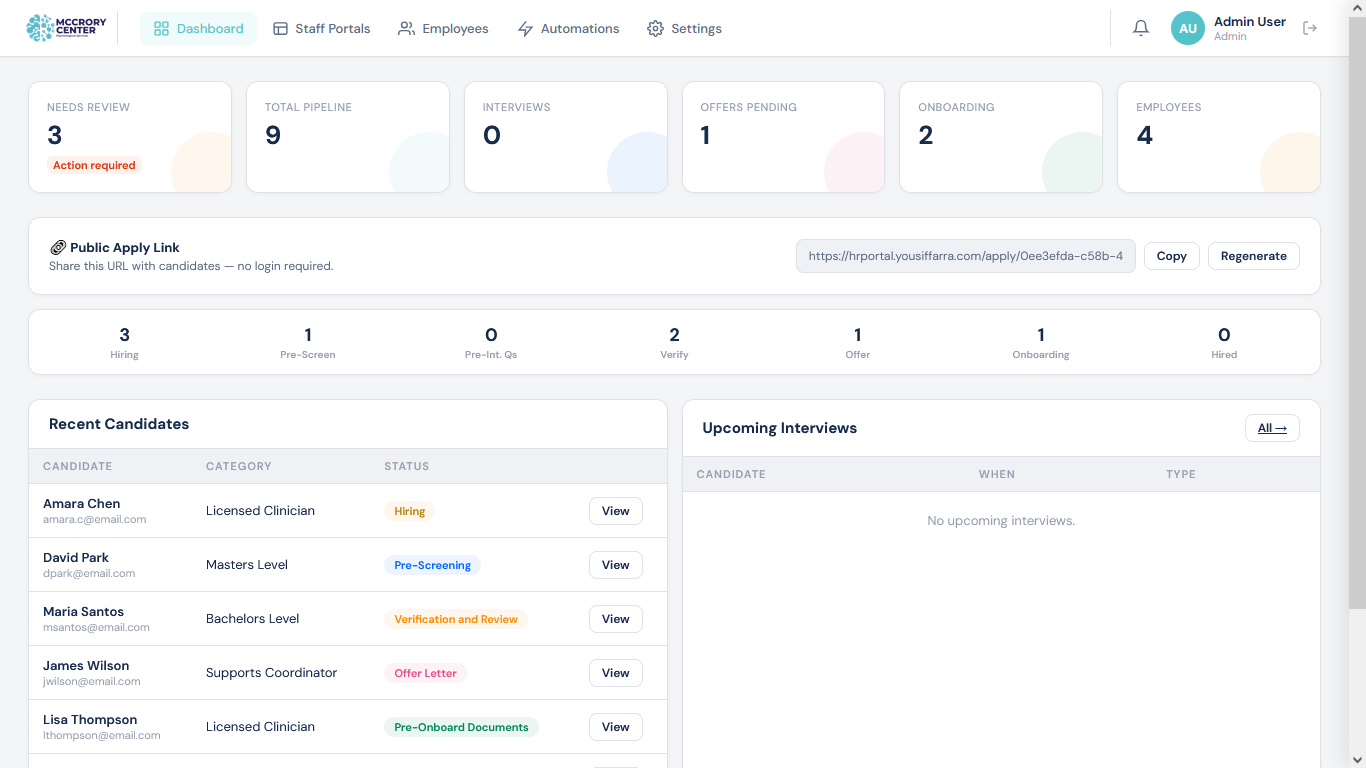
Task: View Maria Santos's candidate record
Action: click(x=616, y=619)
